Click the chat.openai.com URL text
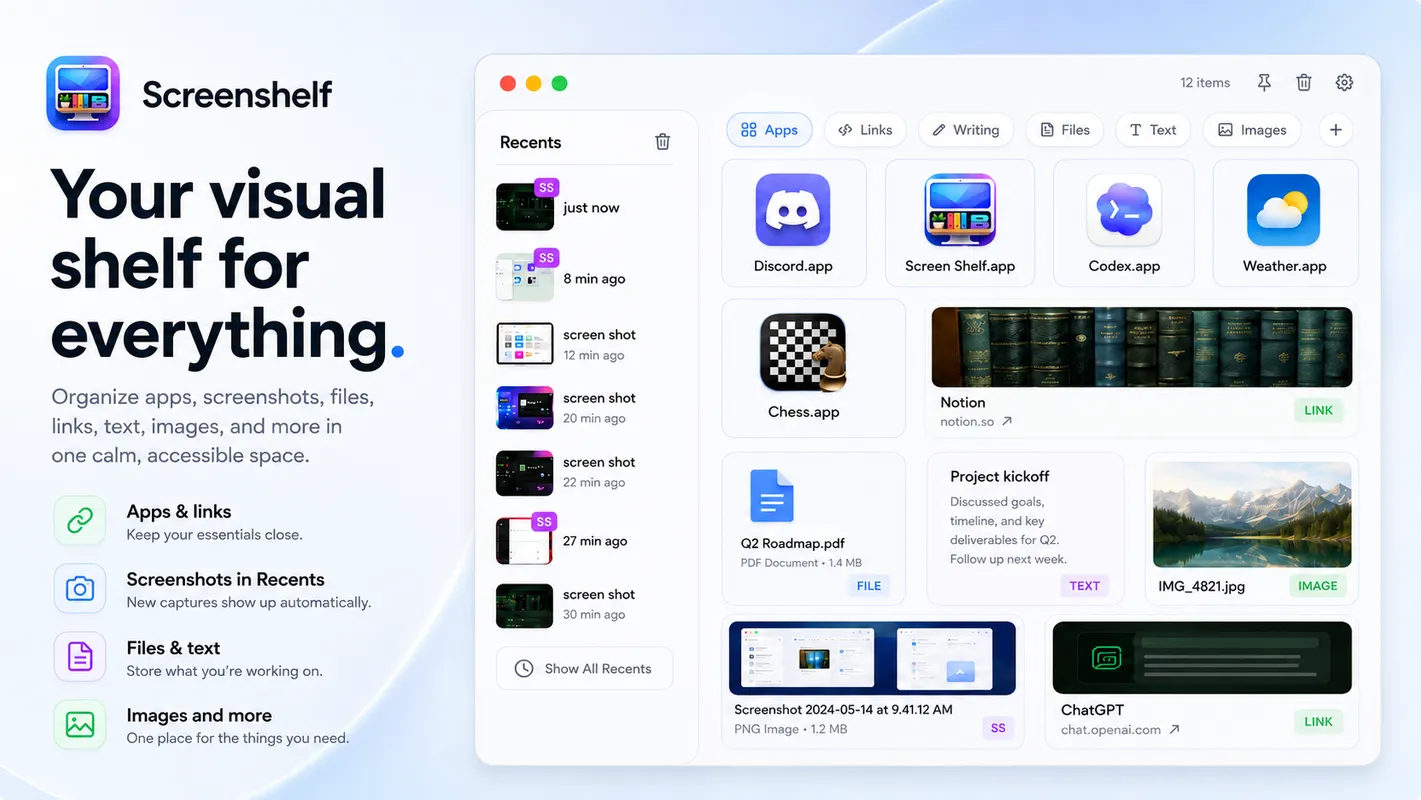Screen dimensions: 1421x800 (x=1111, y=730)
